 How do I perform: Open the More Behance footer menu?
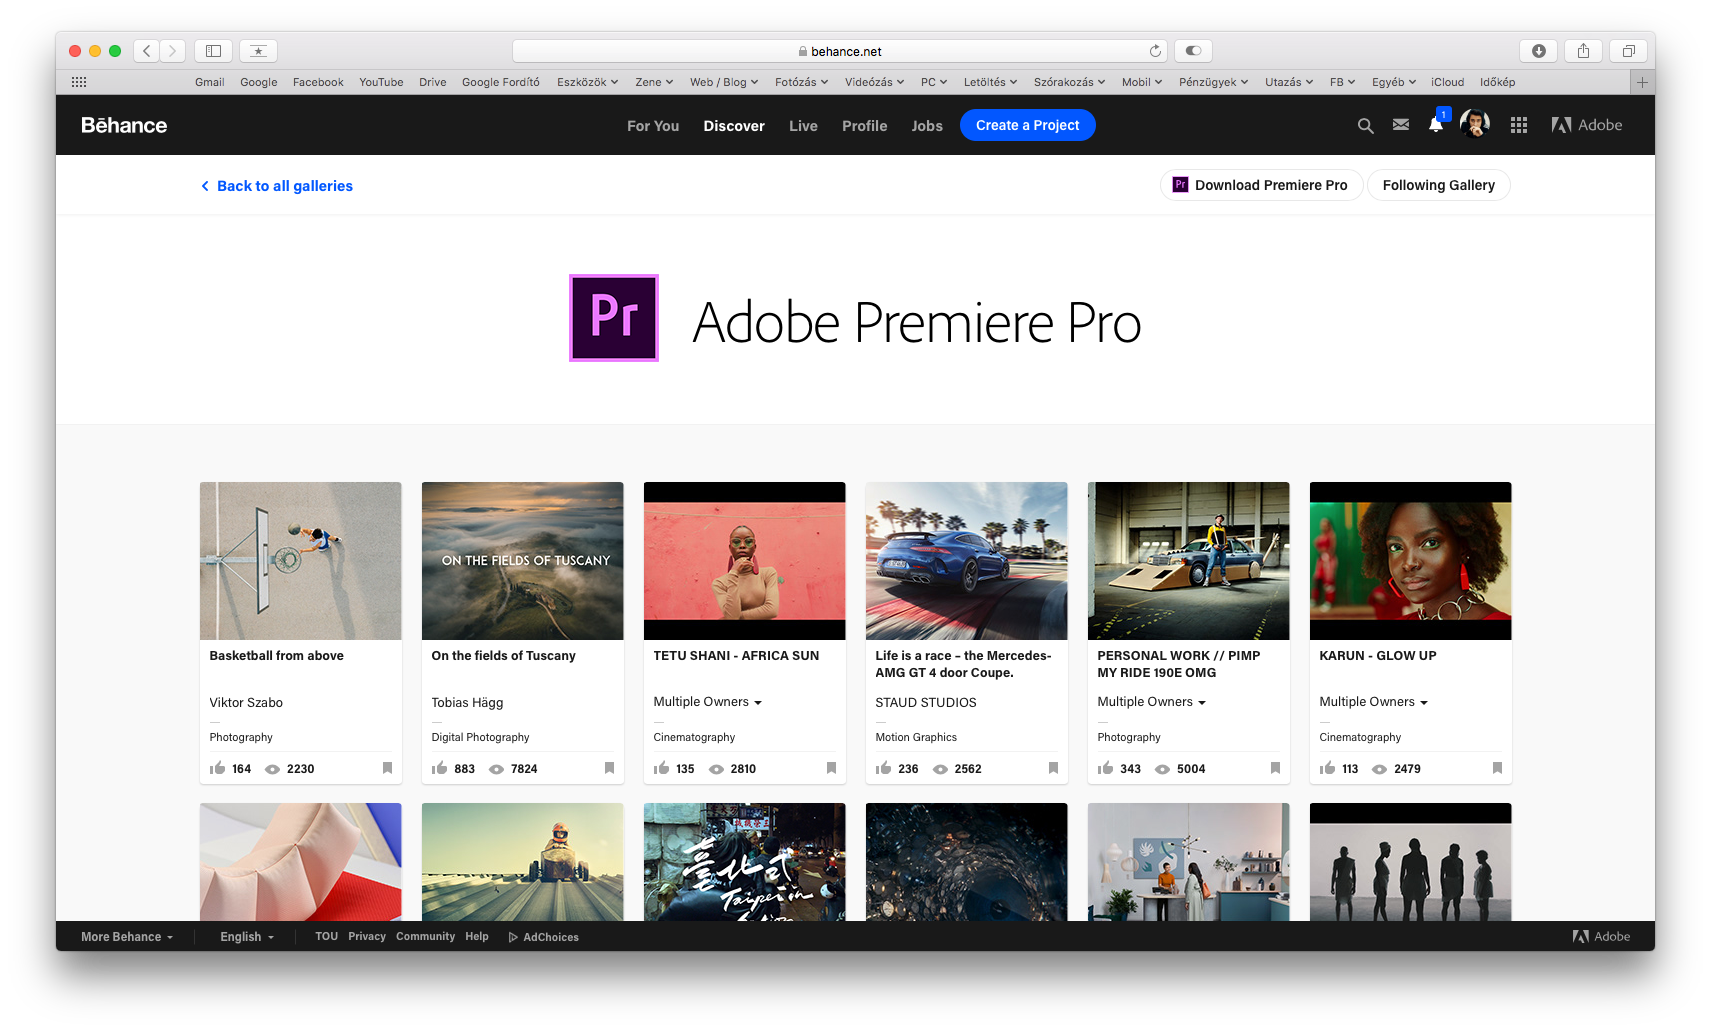point(127,937)
